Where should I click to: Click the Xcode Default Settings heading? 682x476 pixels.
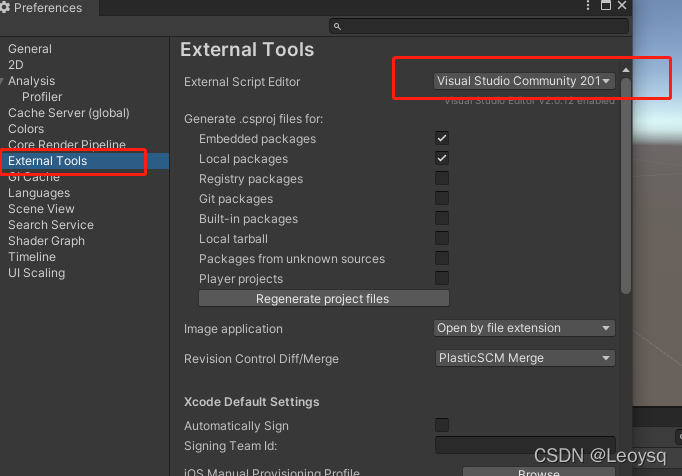[x=251, y=402]
